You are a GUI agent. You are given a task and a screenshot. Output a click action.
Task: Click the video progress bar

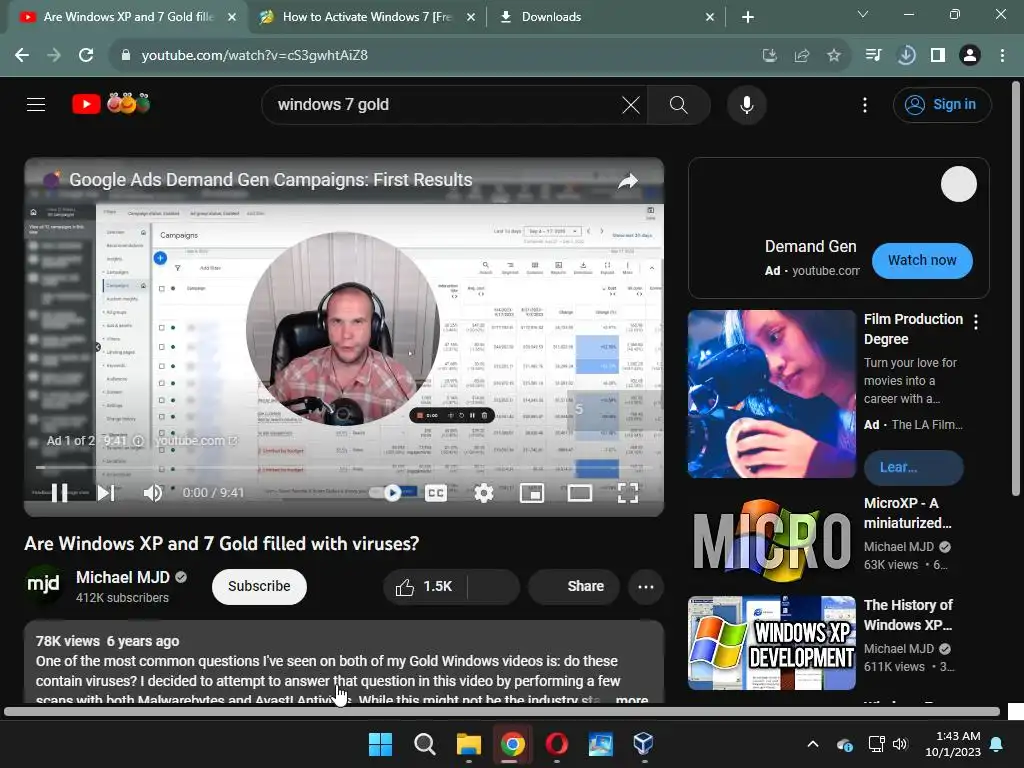click(344, 468)
